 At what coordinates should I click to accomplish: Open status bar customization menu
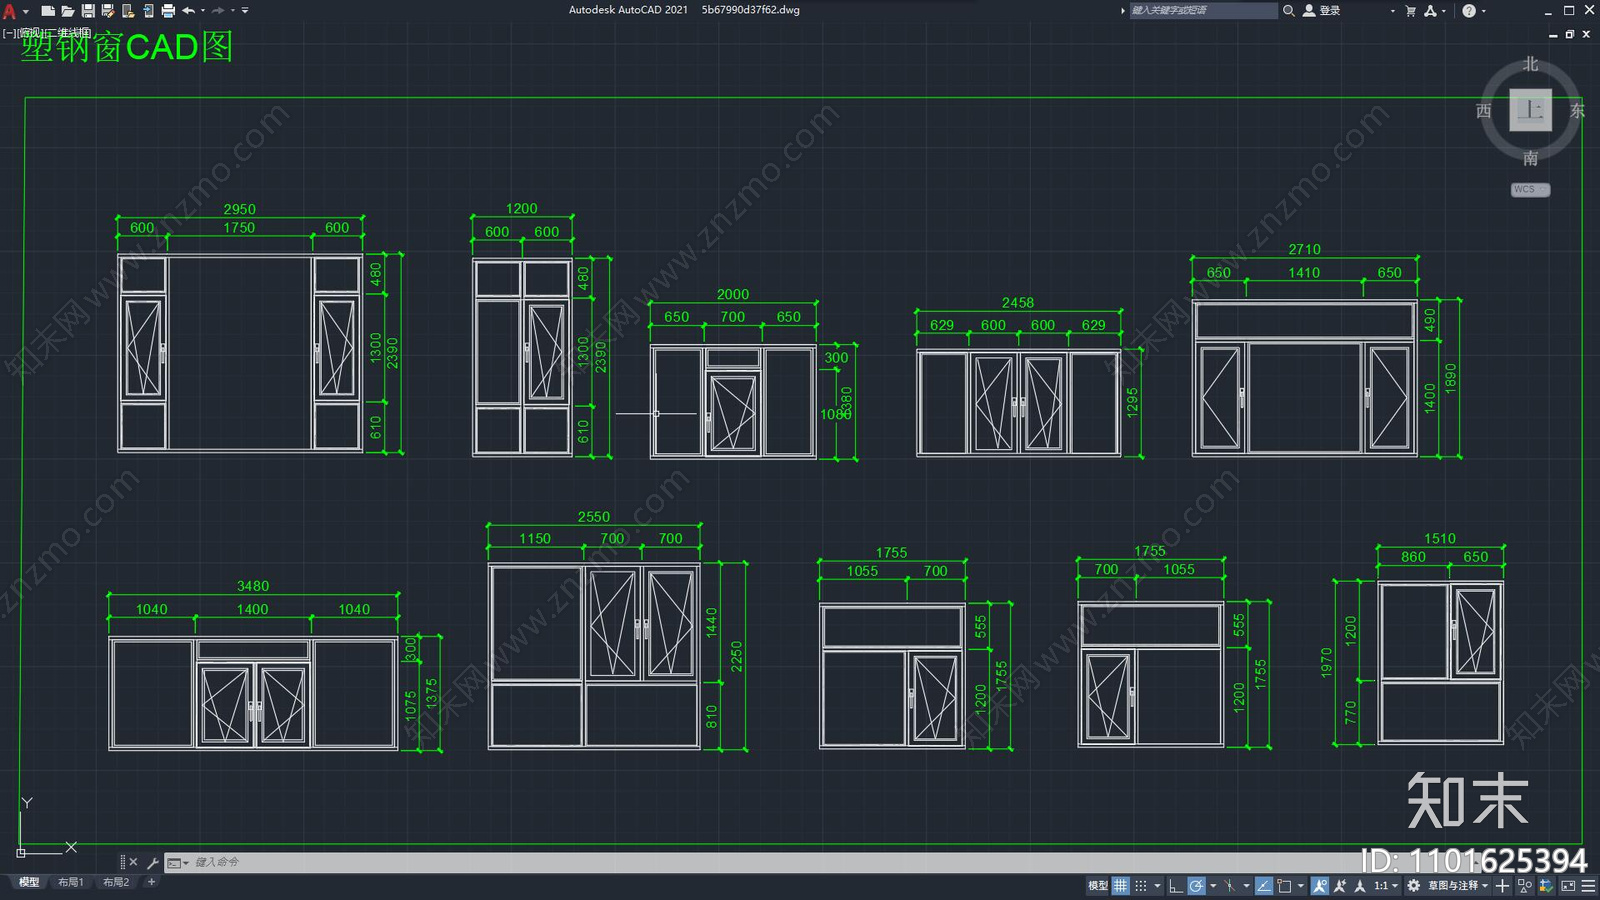pyautogui.click(x=1588, y=886)
